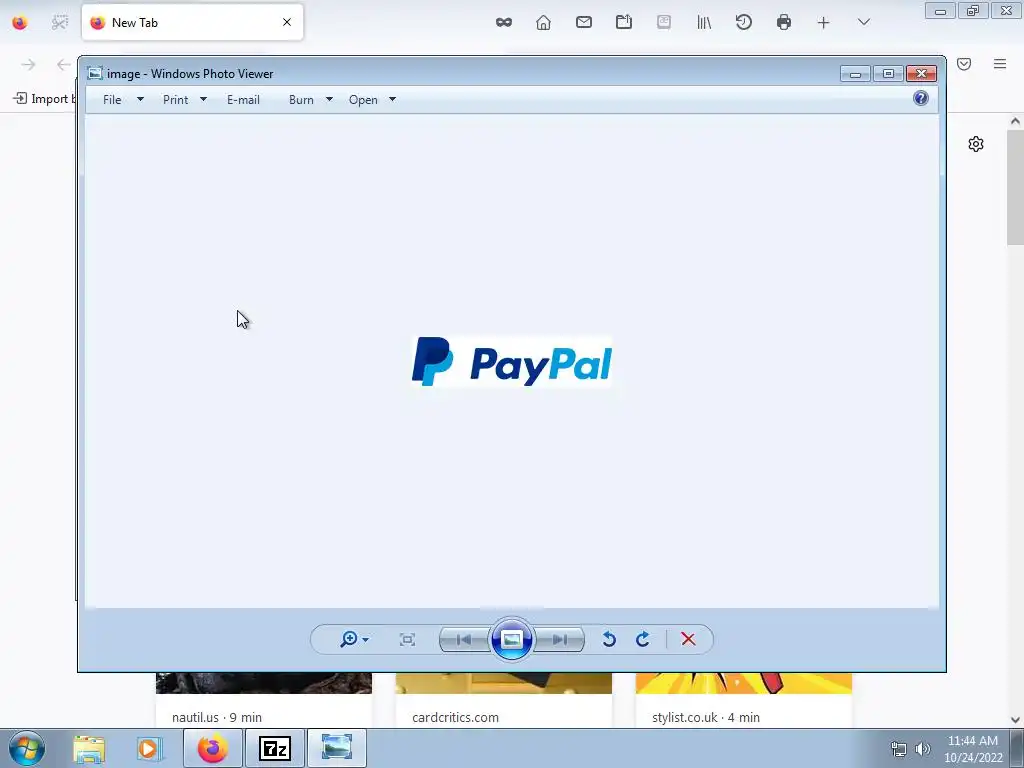Click the Firefox scrollbar down arrow
1024x768 pixels.
[x=1015, y=720]
